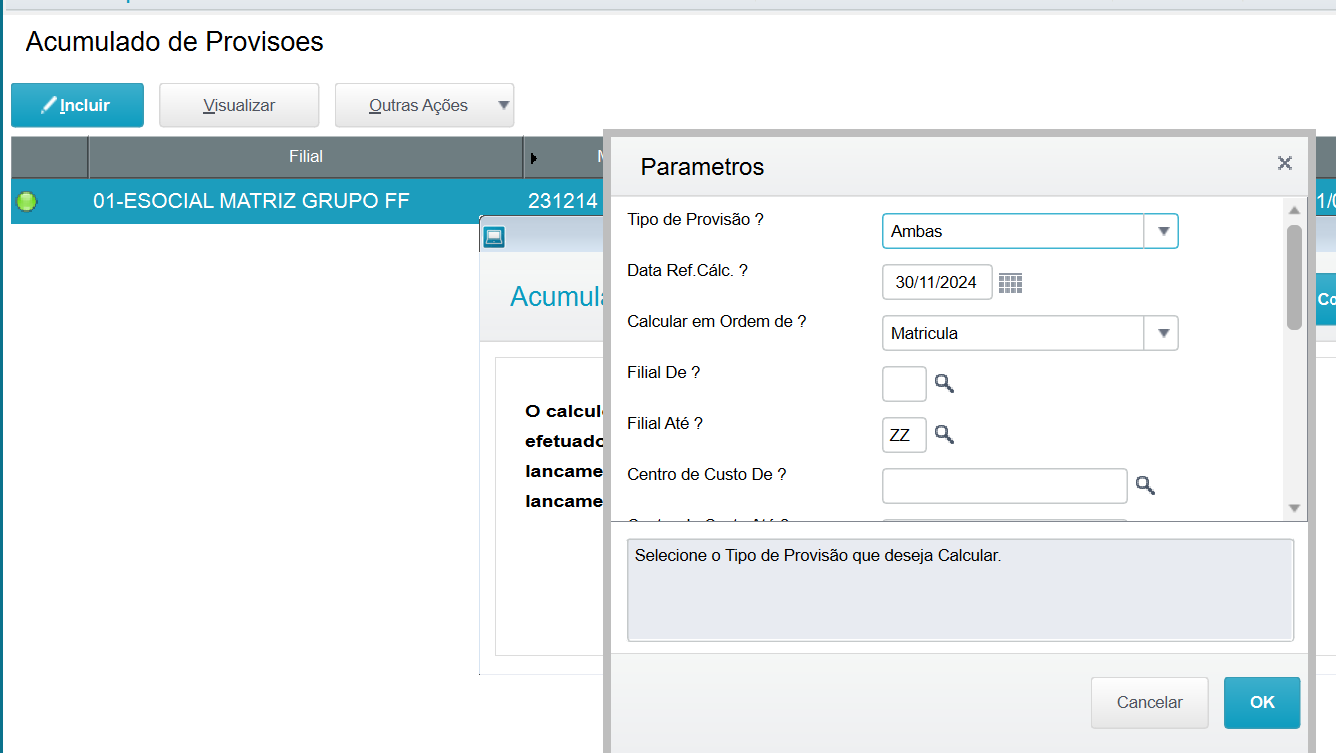Focus the Data Ref.Cálc. date field
Image resolution: width=1336 pixels, height=753 pixels.
pos(936,283)
